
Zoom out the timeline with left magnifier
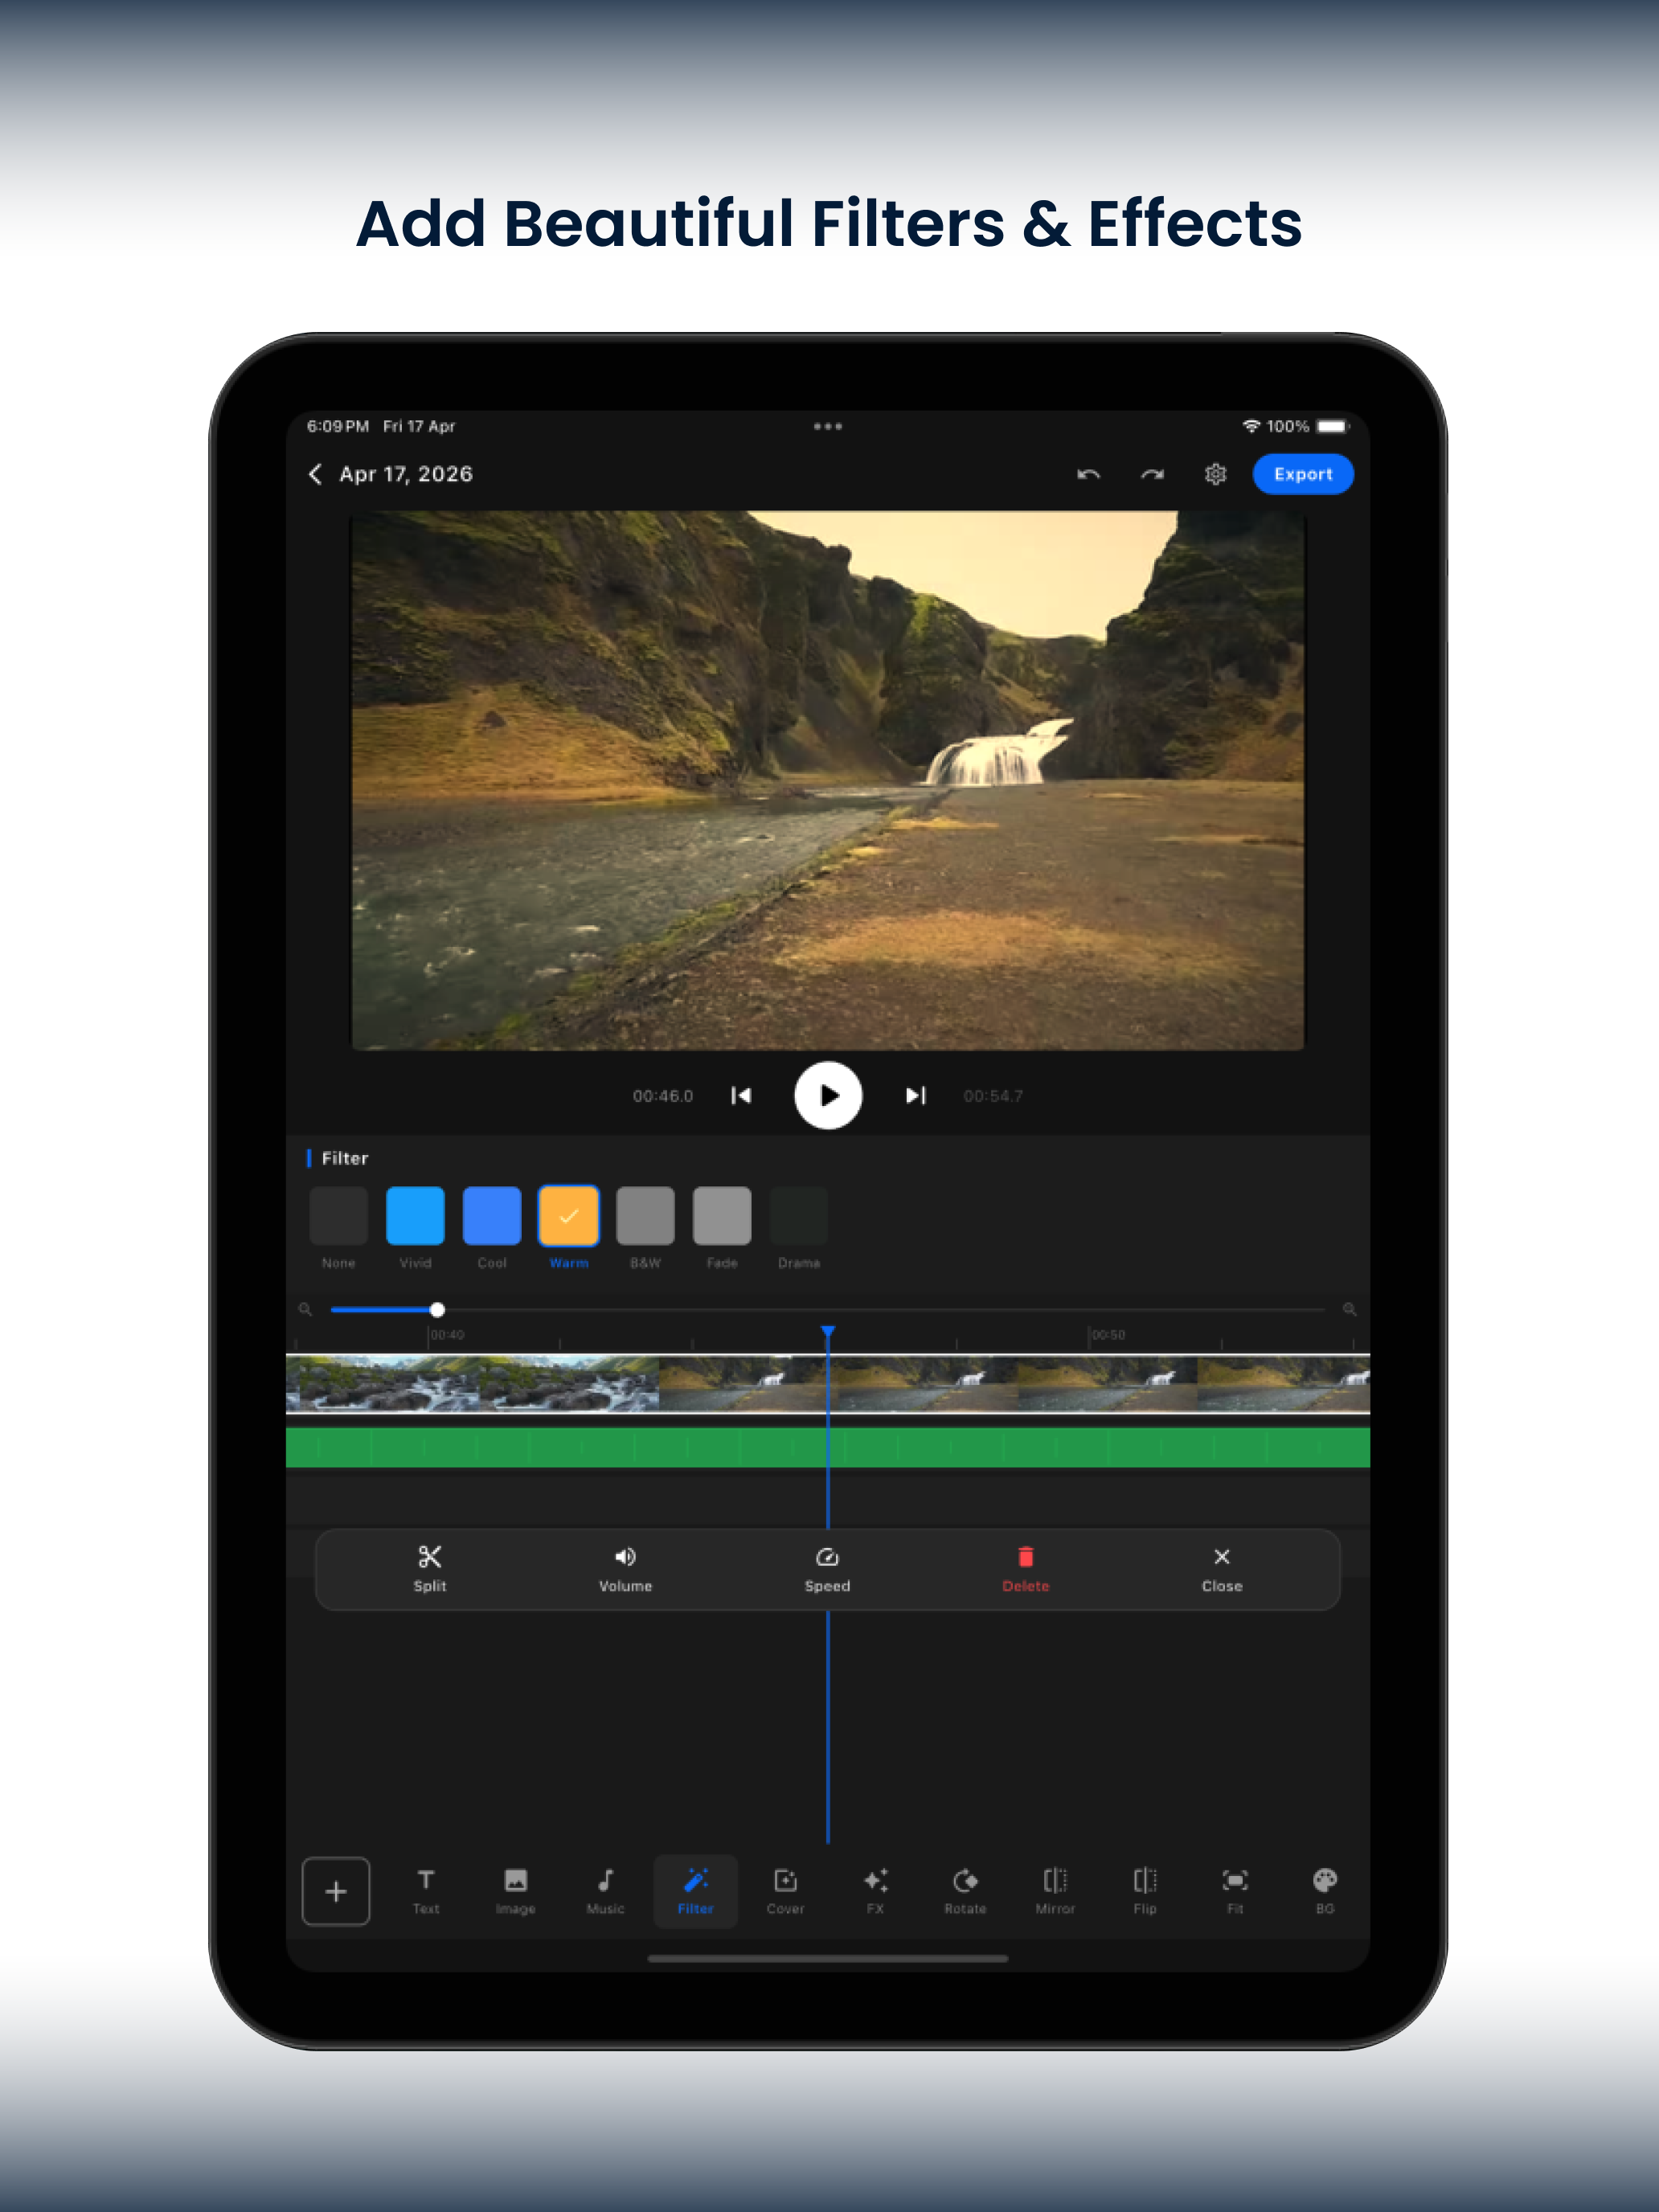coord(305,1309)
